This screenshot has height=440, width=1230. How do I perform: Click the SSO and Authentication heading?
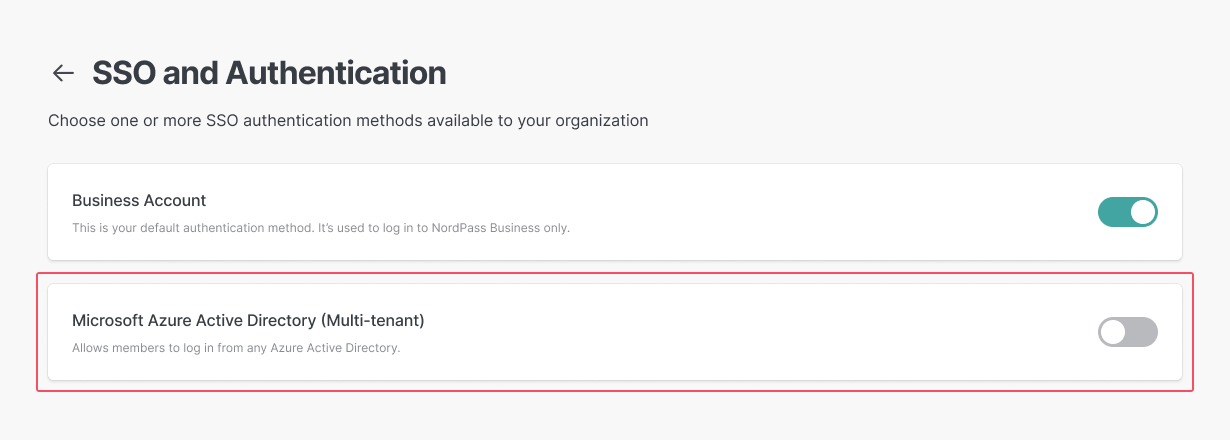pos(269,73)
